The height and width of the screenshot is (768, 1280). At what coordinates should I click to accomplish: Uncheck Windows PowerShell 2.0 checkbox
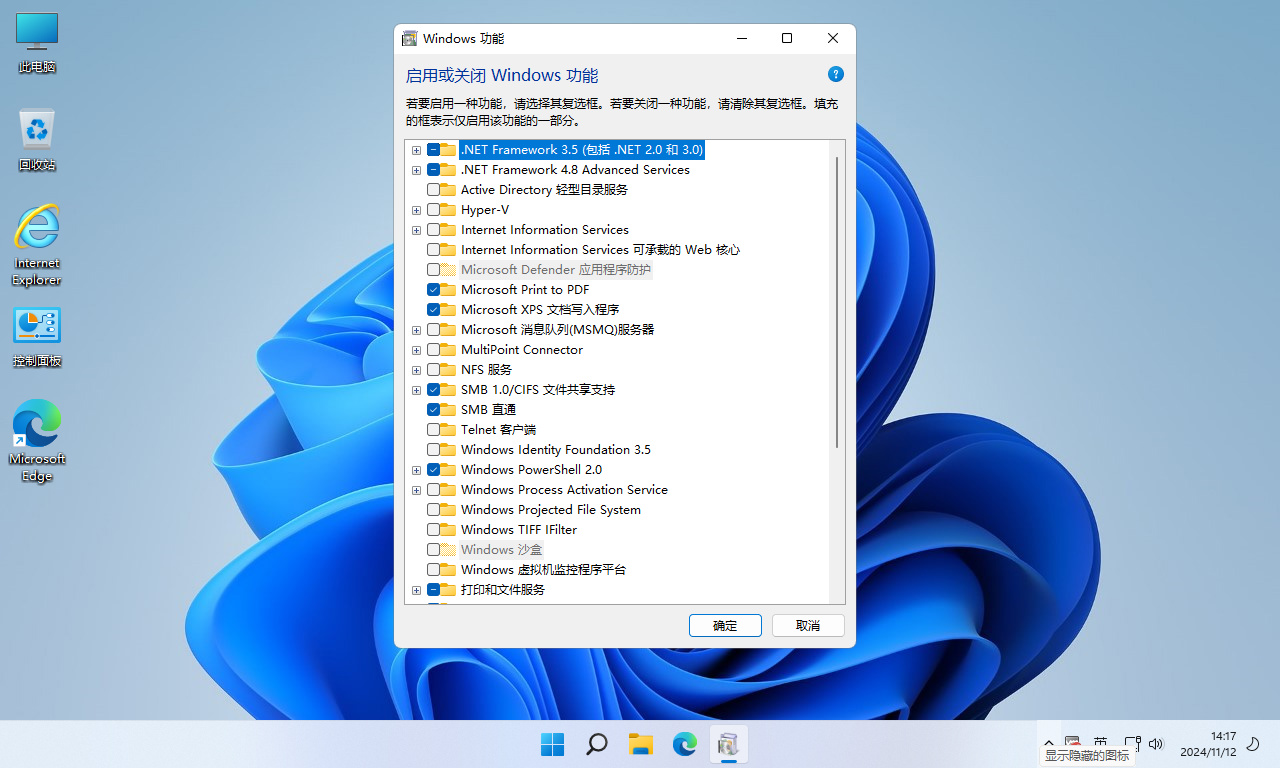tap(433, 470)
